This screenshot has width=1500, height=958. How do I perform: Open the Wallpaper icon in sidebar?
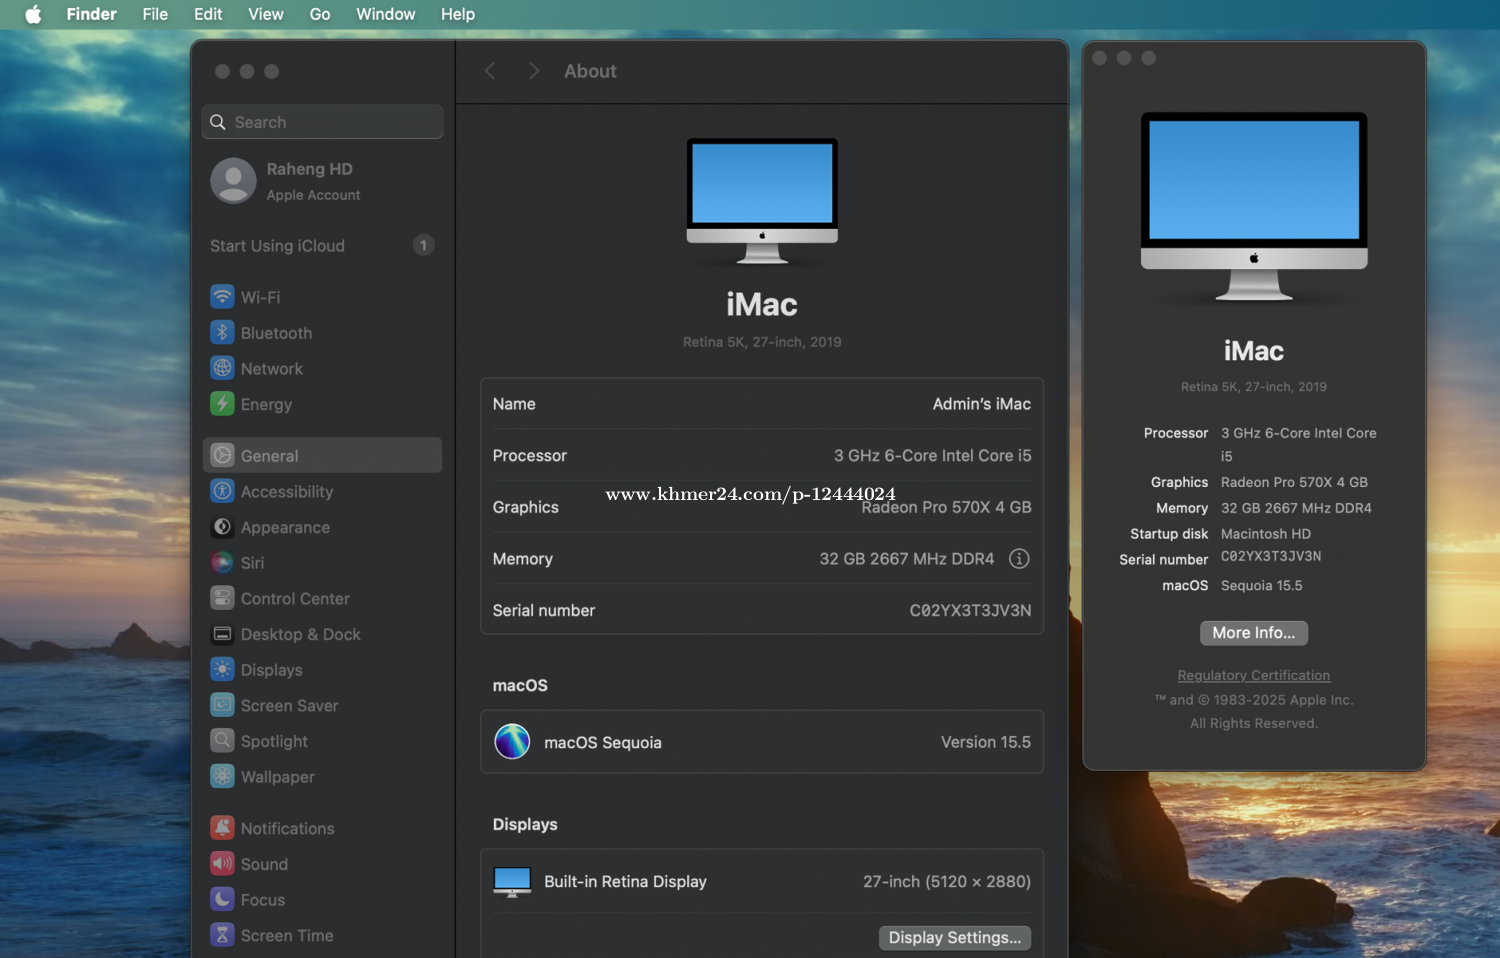[222, 777]
